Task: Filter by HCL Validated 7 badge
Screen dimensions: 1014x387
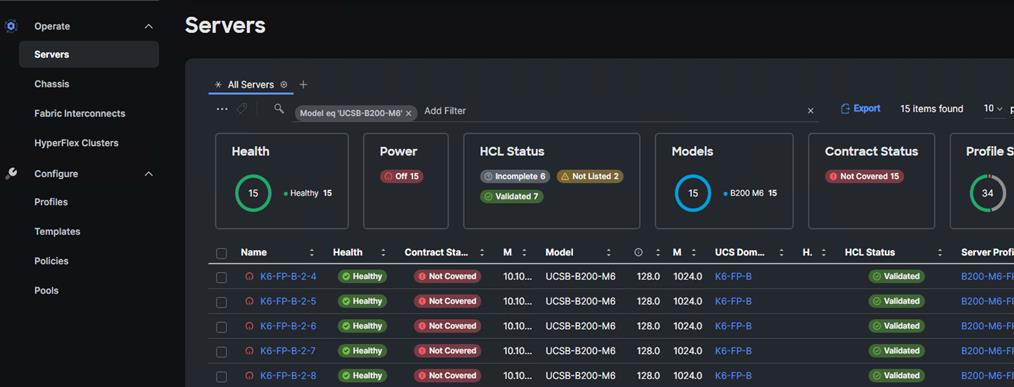Action: tap(512, 196)
